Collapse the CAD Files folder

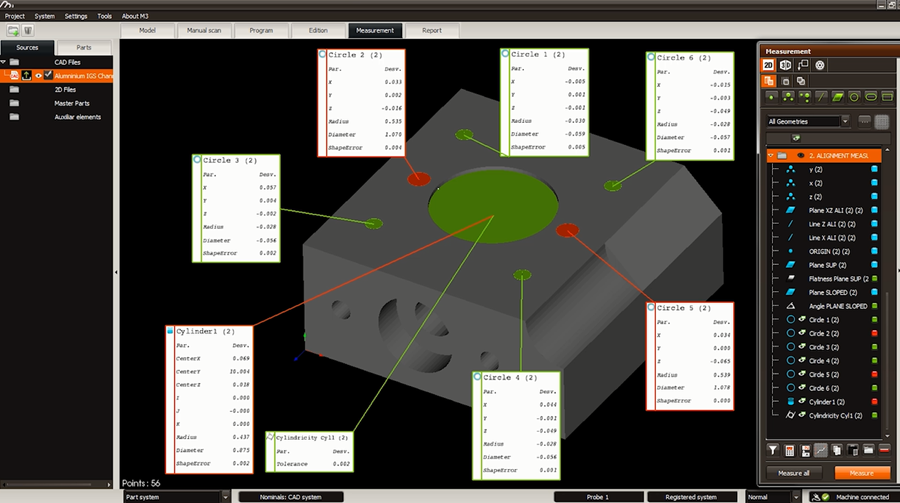click(5, 62)
